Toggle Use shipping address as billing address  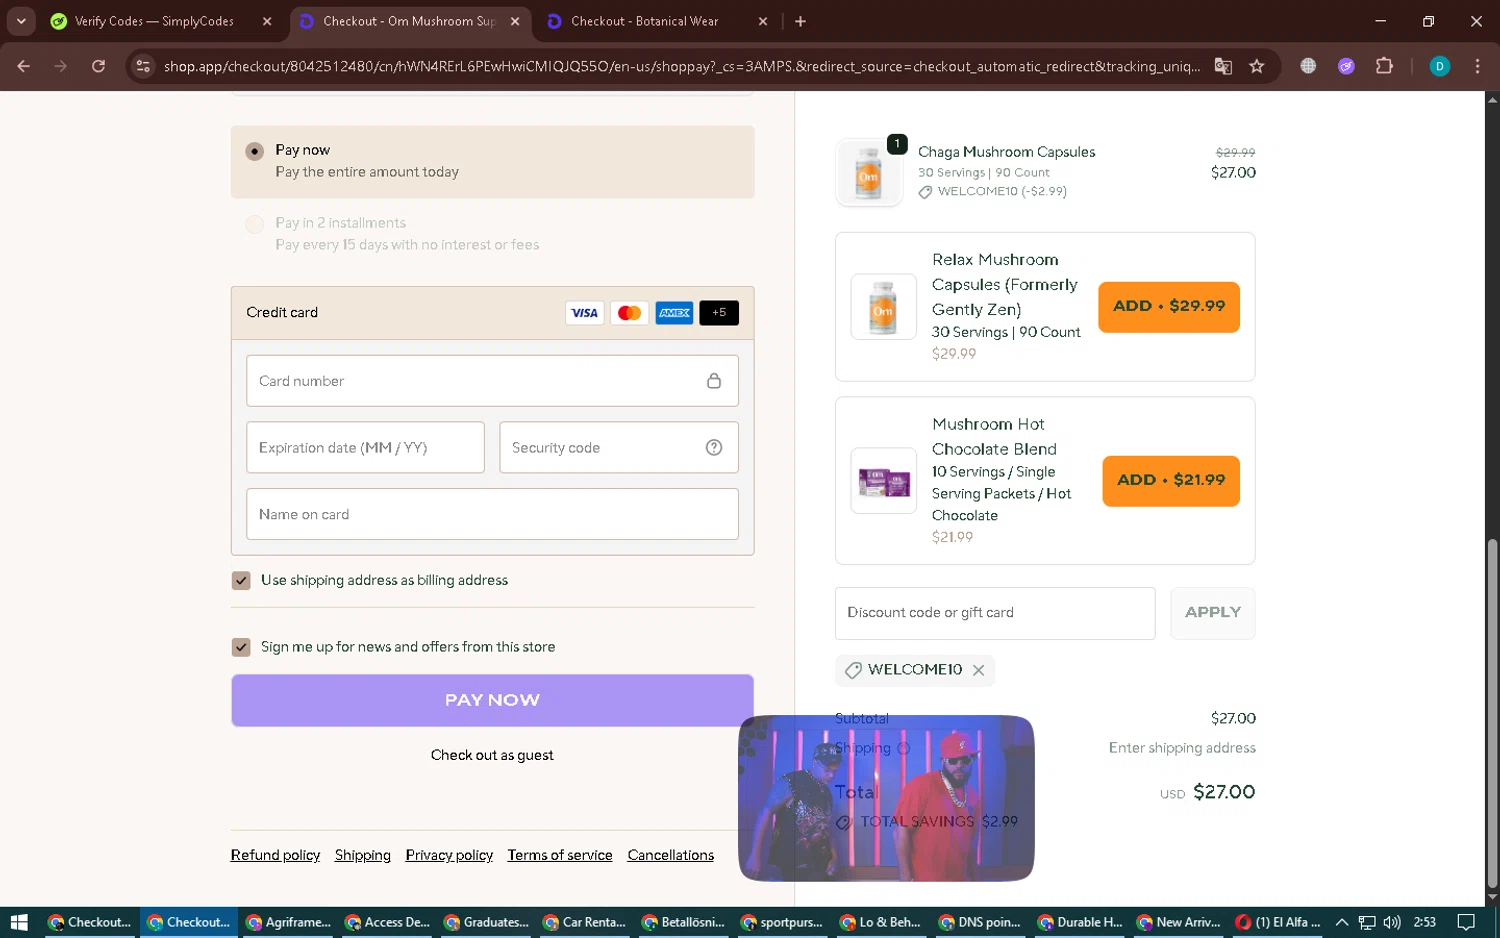(x=241, y=581)
